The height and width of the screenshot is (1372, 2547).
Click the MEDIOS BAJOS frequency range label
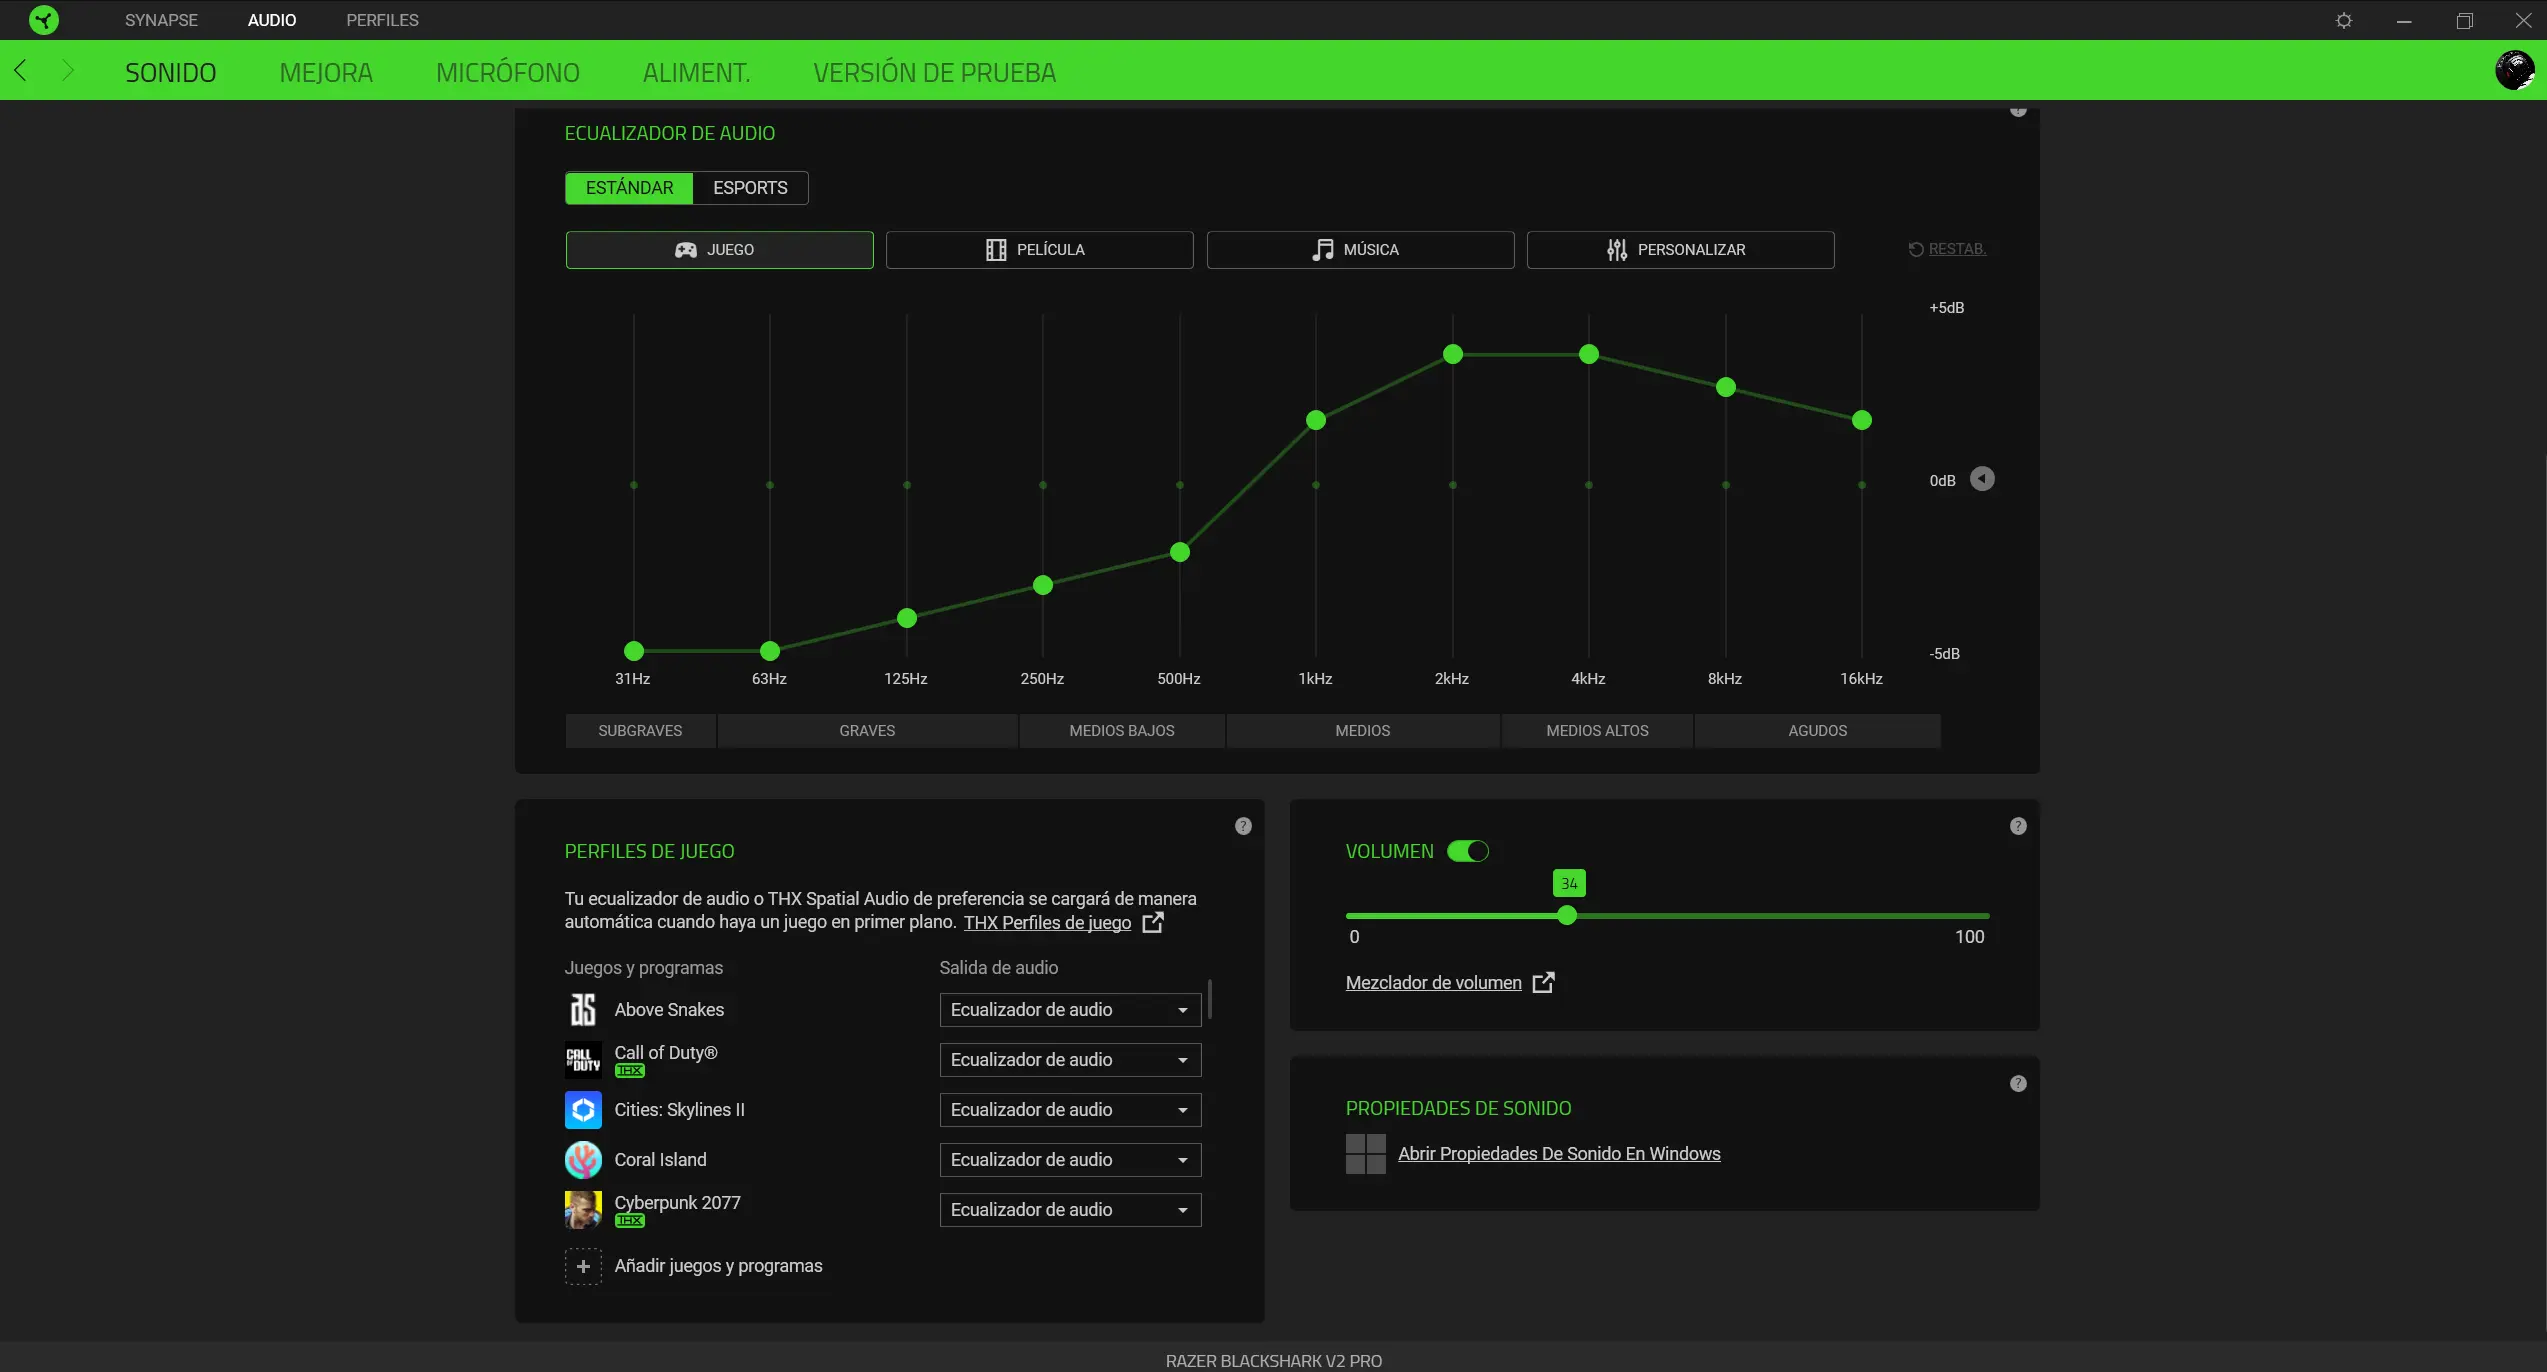(x=1122, y=731)
